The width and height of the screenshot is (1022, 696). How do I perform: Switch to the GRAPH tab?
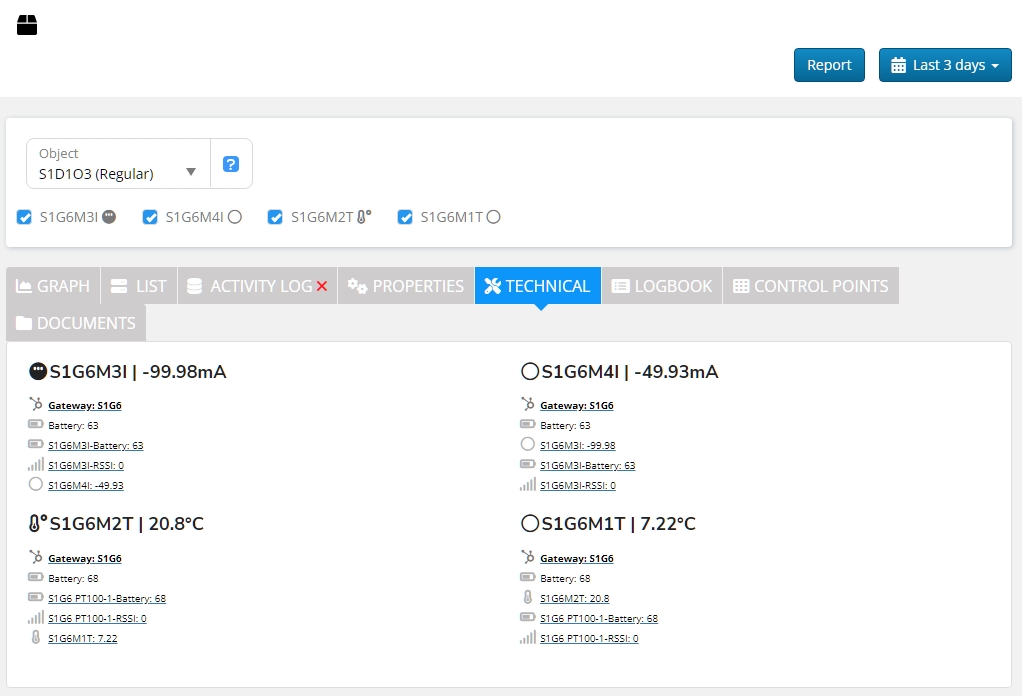point(53,286)
